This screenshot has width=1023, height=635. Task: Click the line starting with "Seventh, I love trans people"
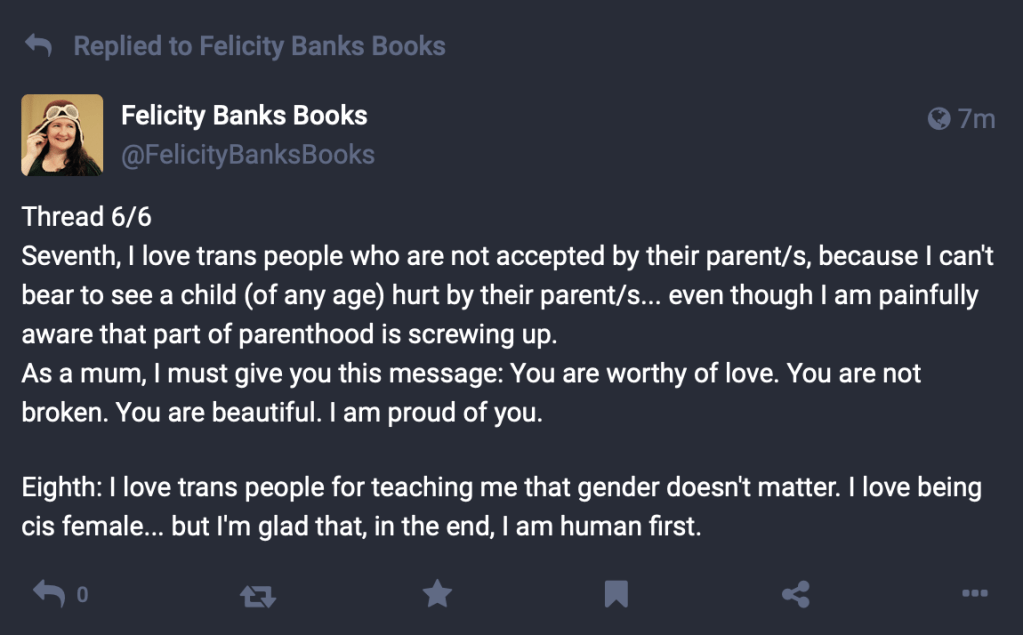(x=507, y=257)
